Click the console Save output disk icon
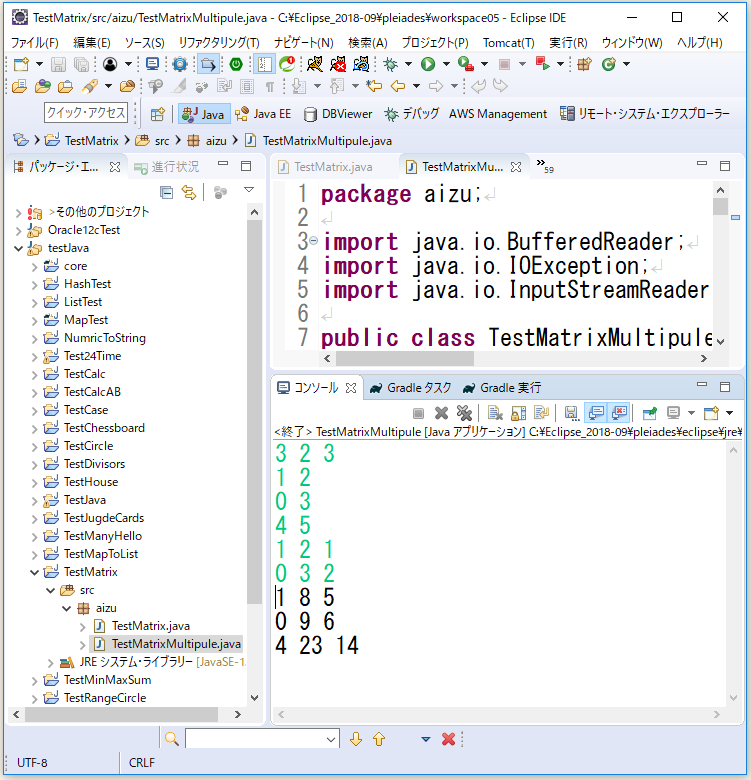Image resolution: width=751 pixels, height=780 pixels. (571, 413)
